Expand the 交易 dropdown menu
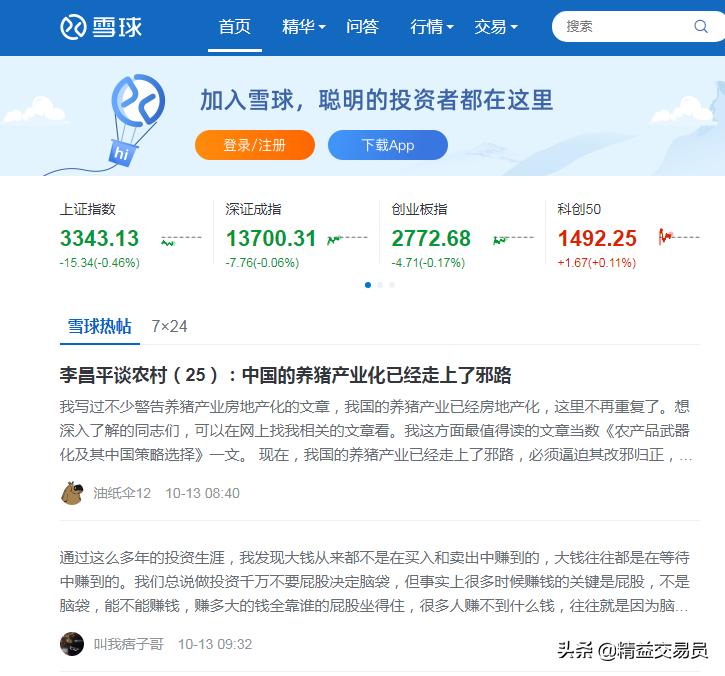 click(496, 27)
